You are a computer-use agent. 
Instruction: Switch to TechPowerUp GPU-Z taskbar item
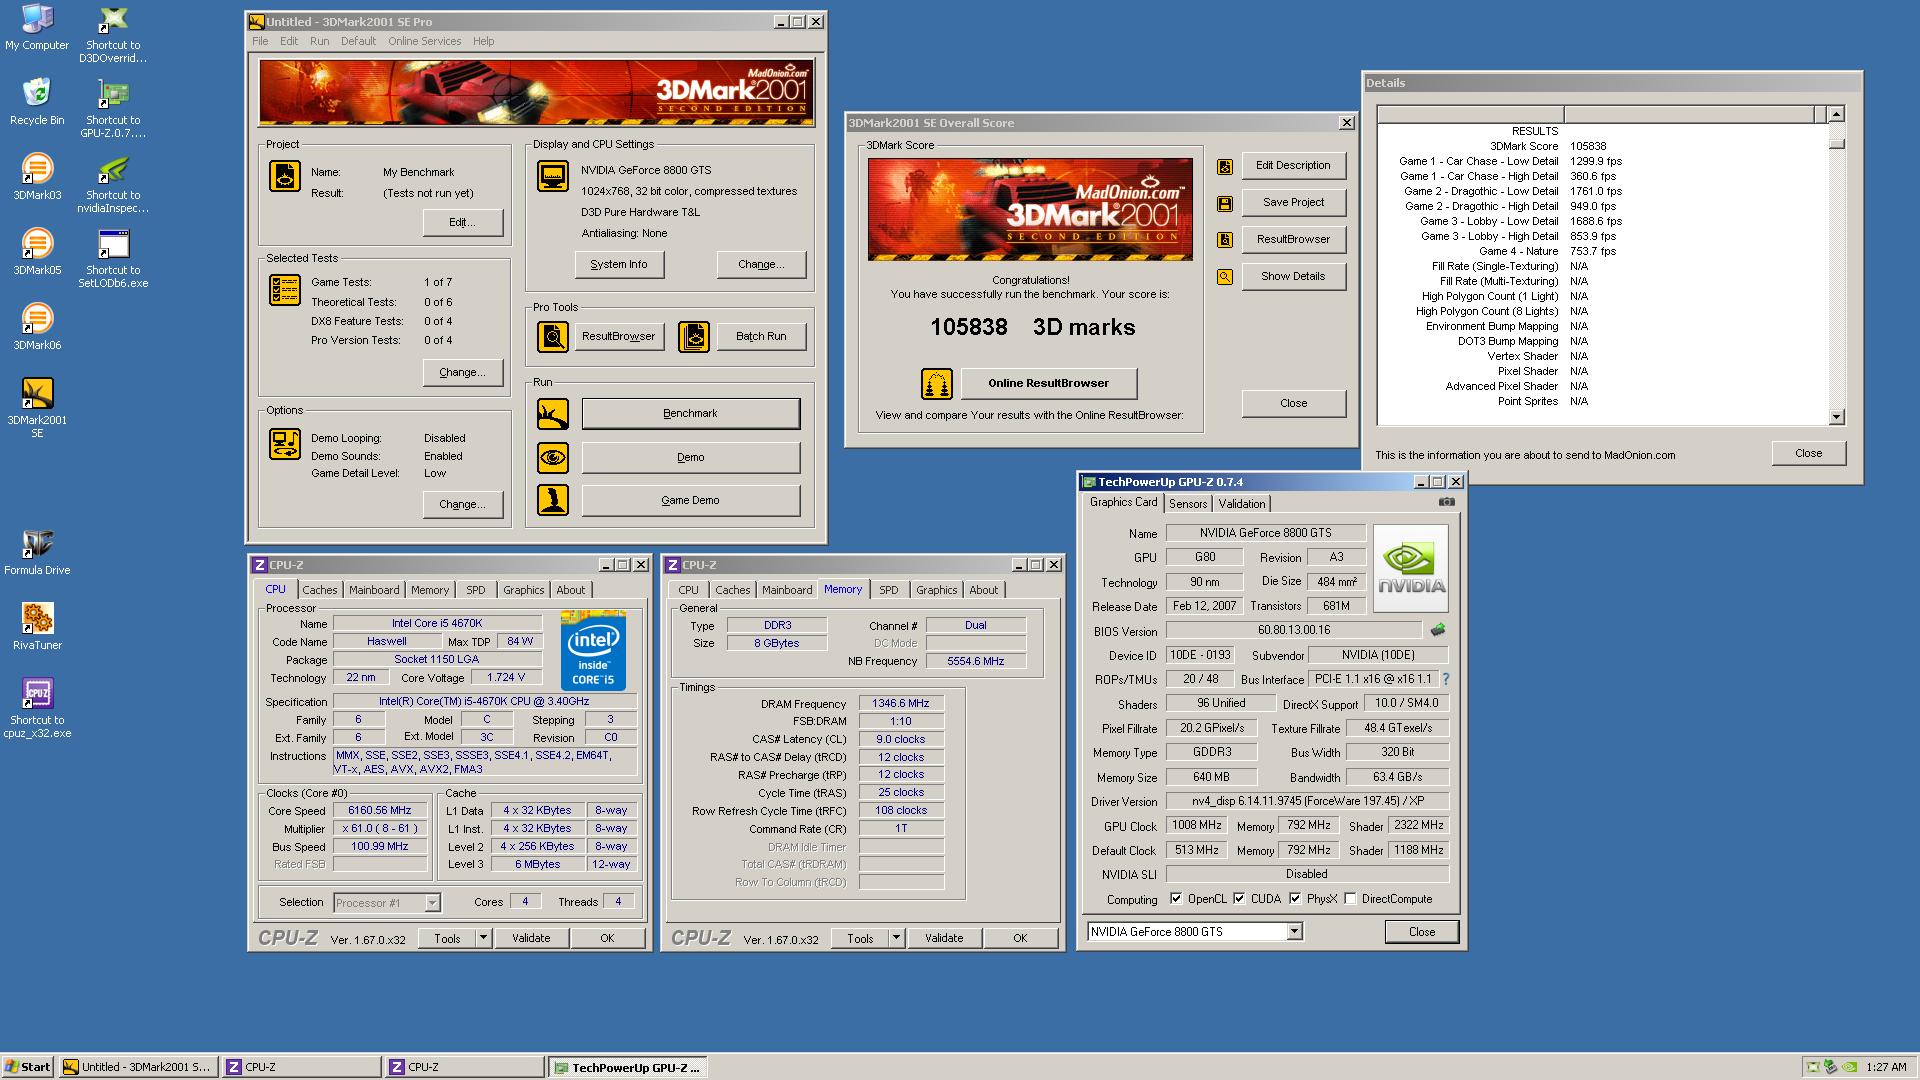click(628, 1067)
